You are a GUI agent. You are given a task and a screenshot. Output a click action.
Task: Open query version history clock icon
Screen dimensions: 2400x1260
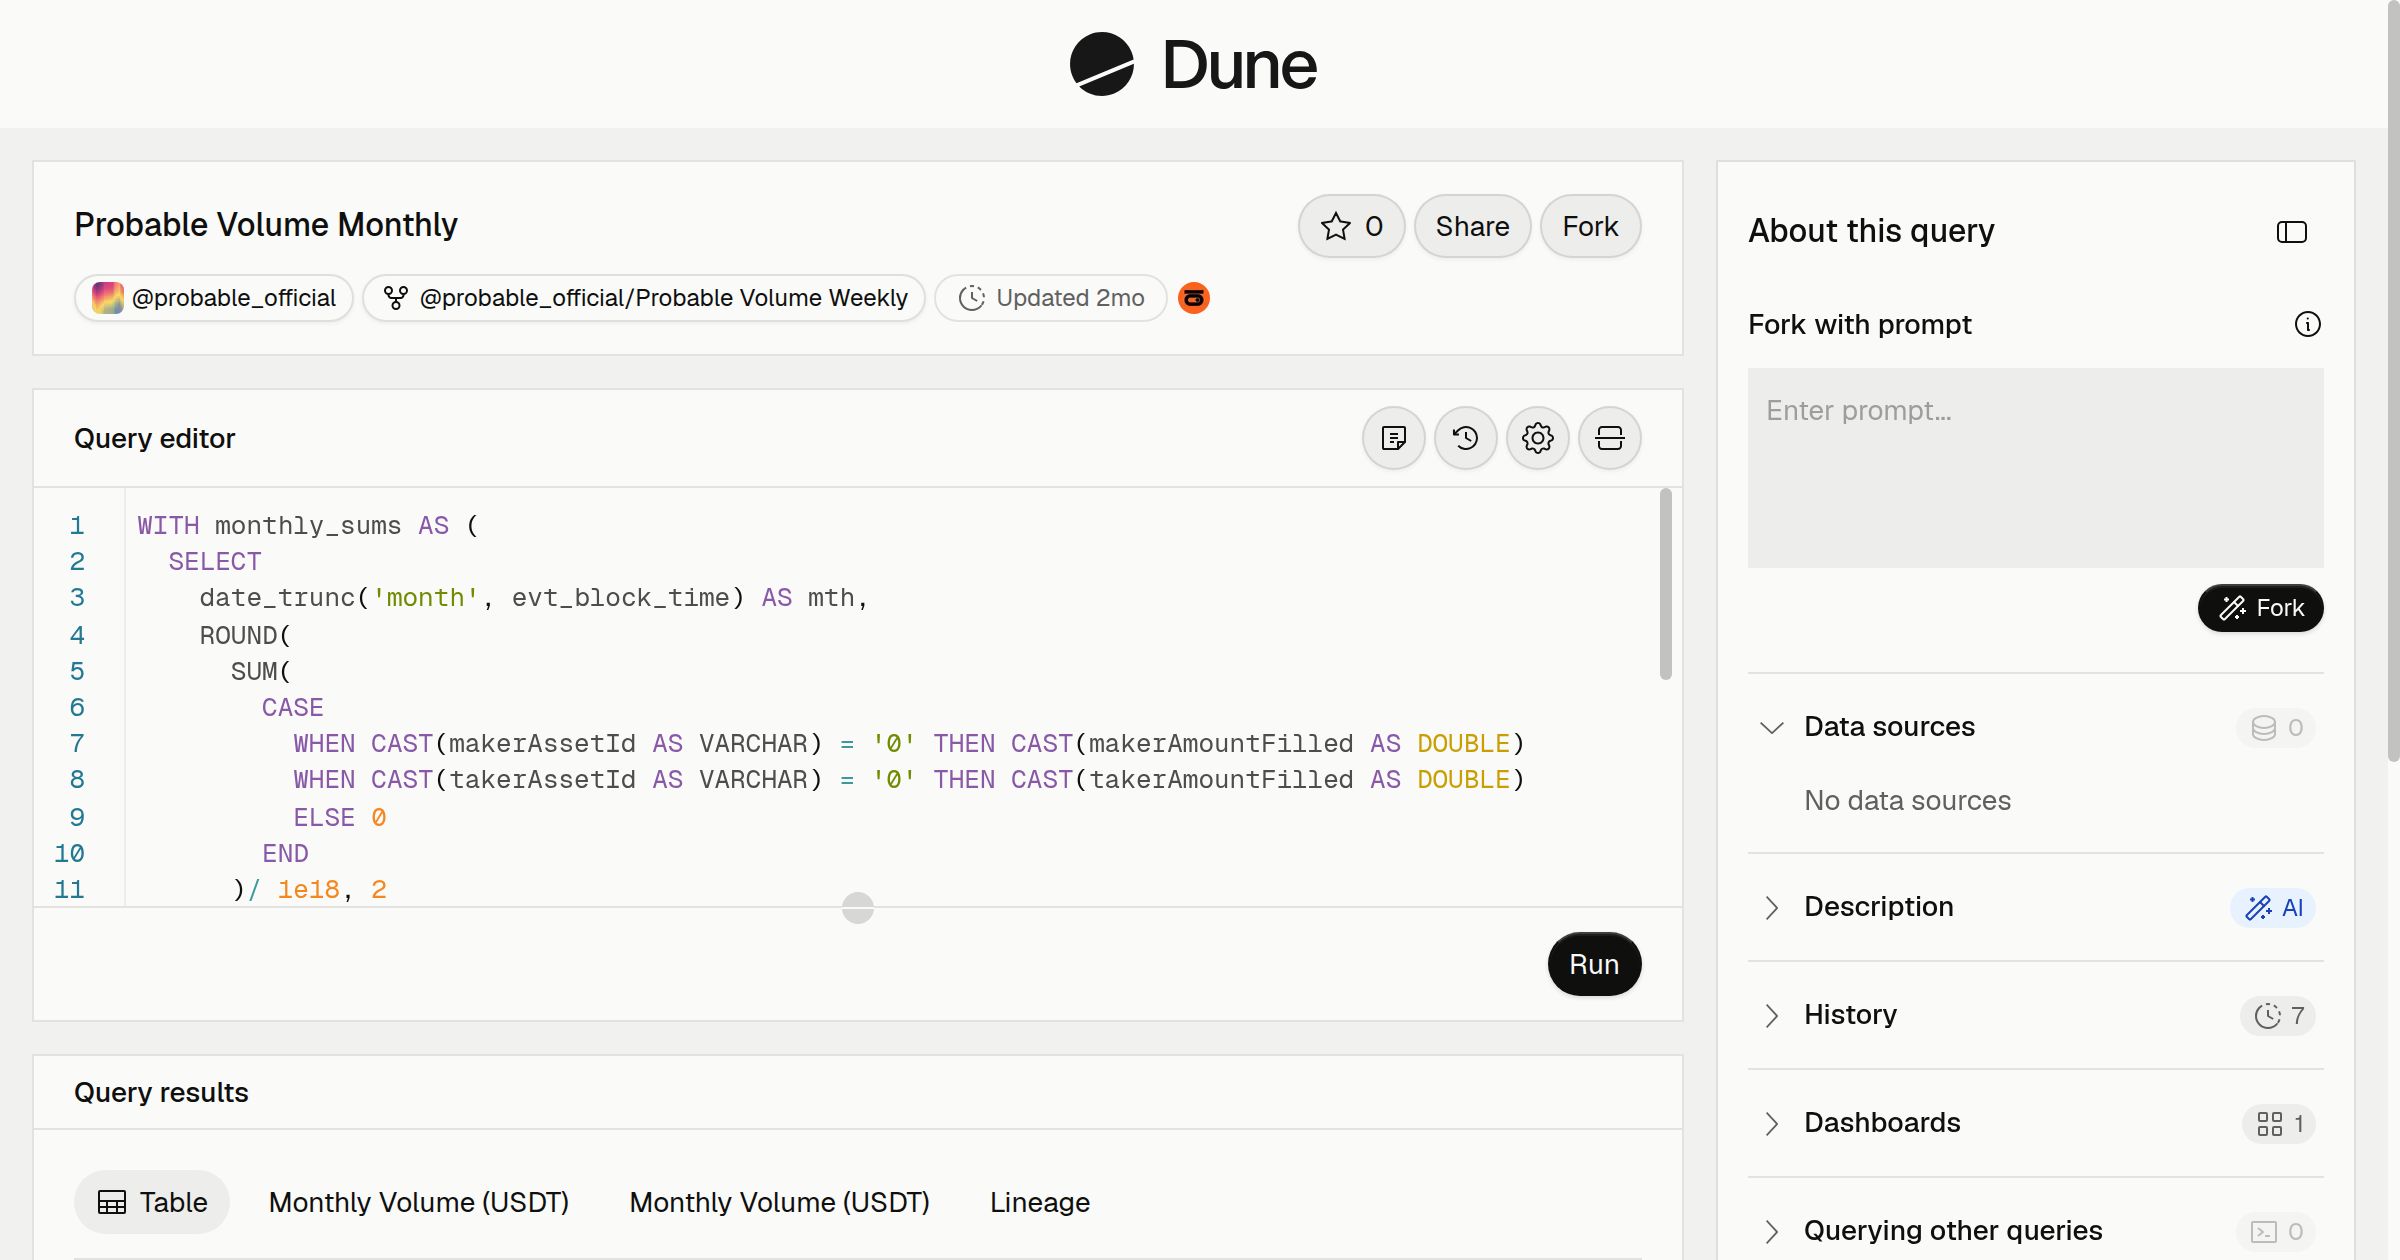click(x=1466, y=438)
